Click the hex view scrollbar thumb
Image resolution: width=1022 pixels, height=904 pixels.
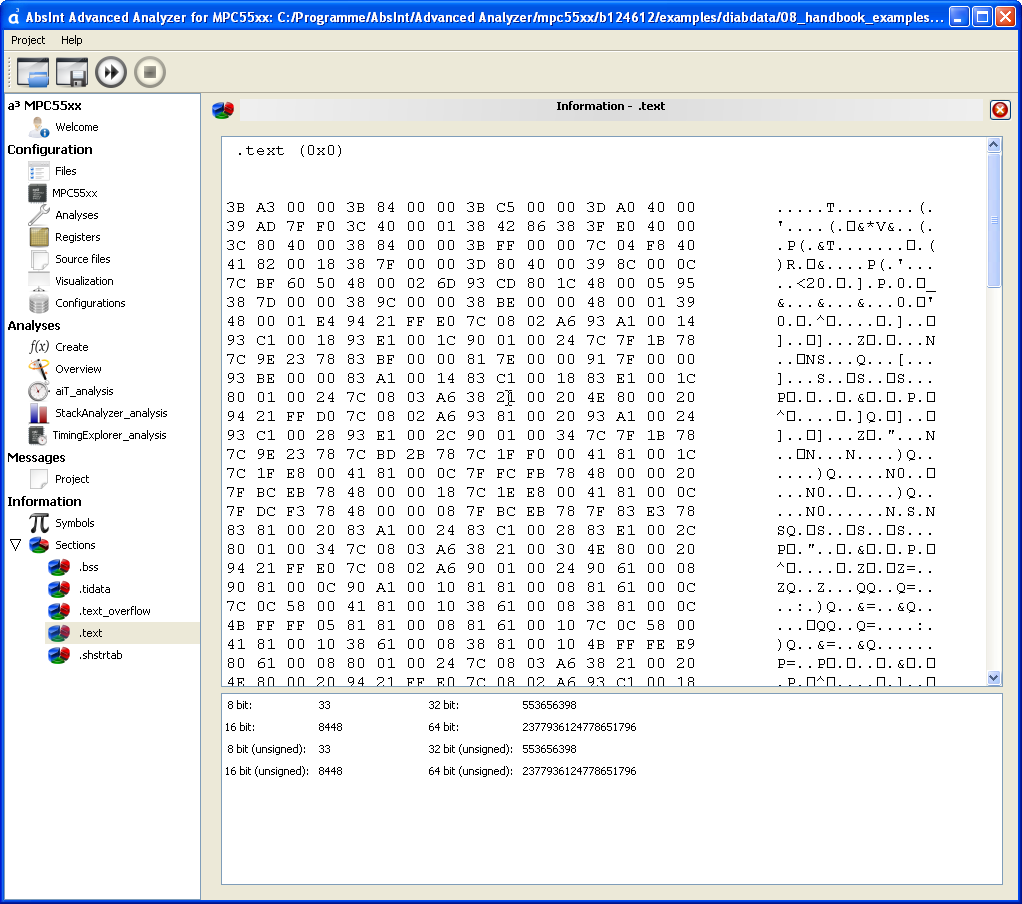[994, 220]
